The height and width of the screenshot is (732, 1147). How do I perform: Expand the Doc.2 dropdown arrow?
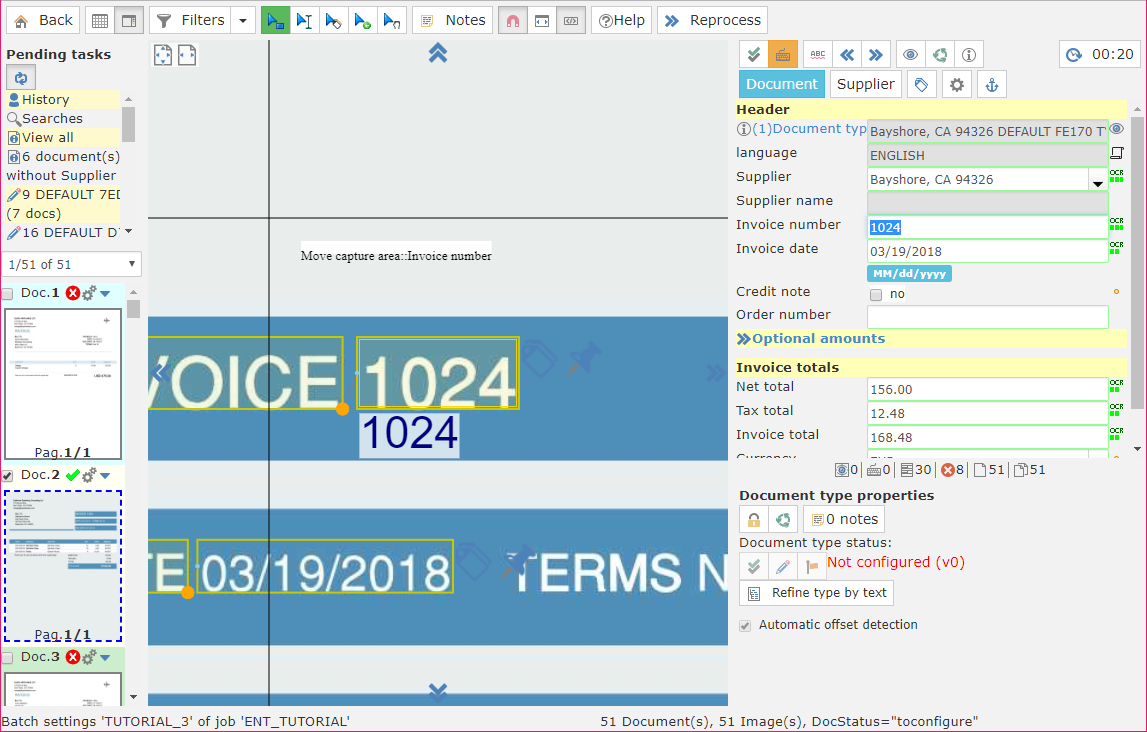105,476
